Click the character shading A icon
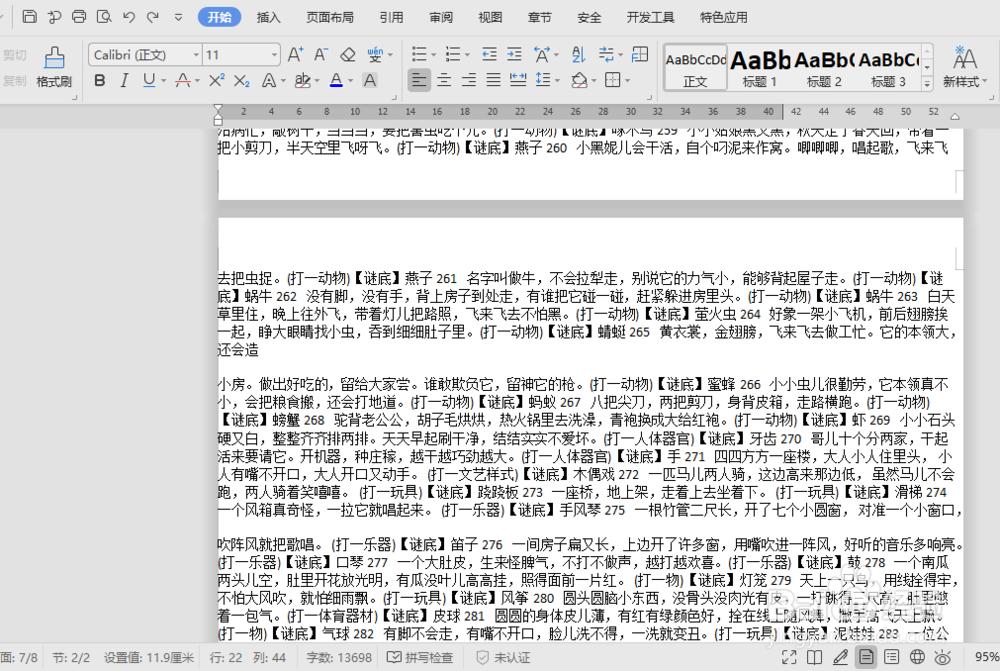Screen dimensions: 1000x671 pyautogui.click(x=369, y=80)
